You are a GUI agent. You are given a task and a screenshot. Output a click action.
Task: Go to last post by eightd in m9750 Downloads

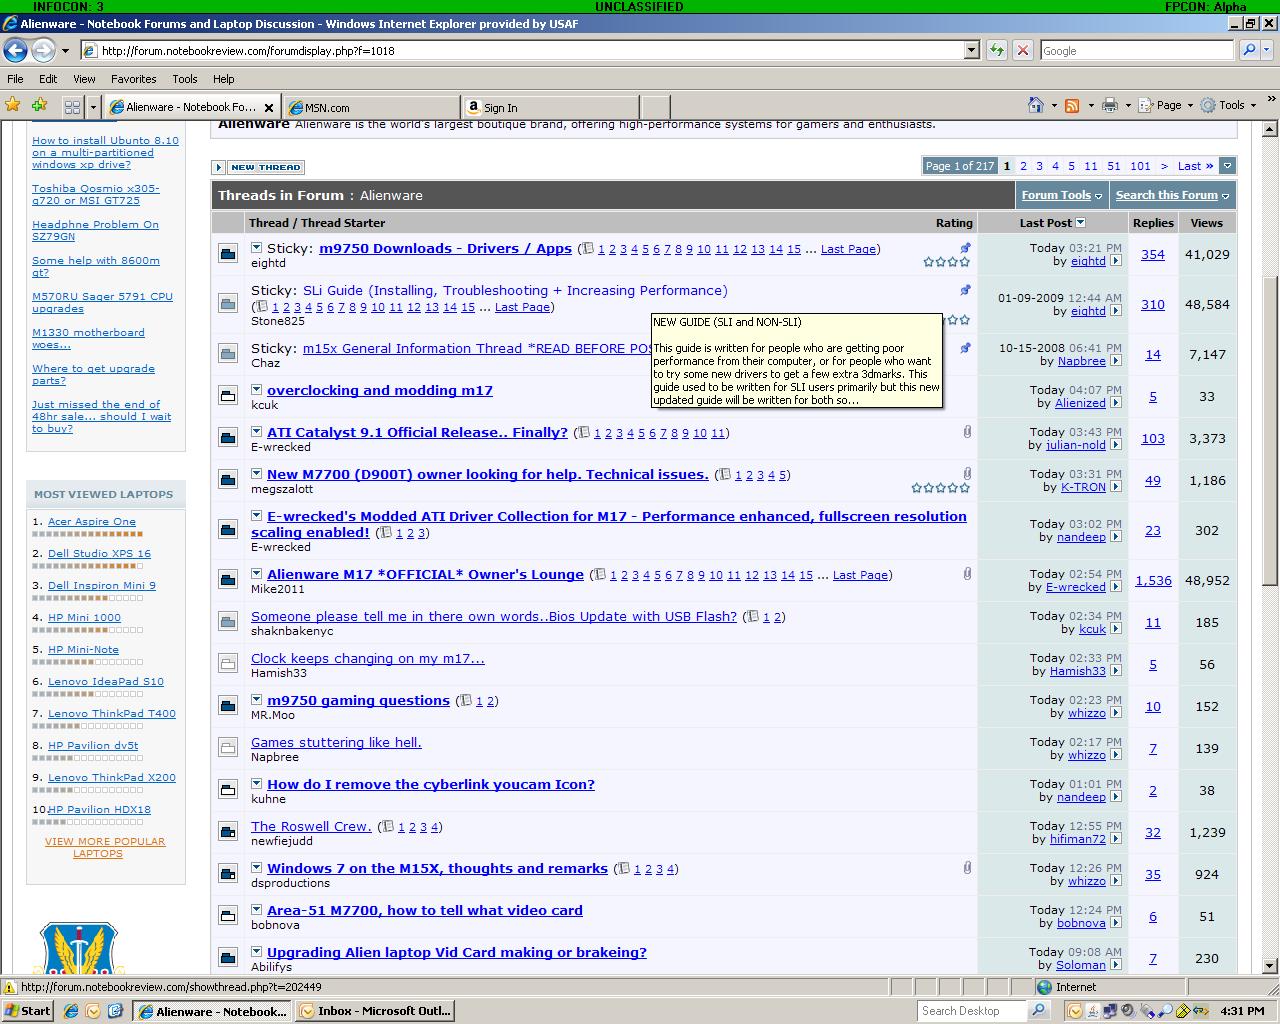1115,261
